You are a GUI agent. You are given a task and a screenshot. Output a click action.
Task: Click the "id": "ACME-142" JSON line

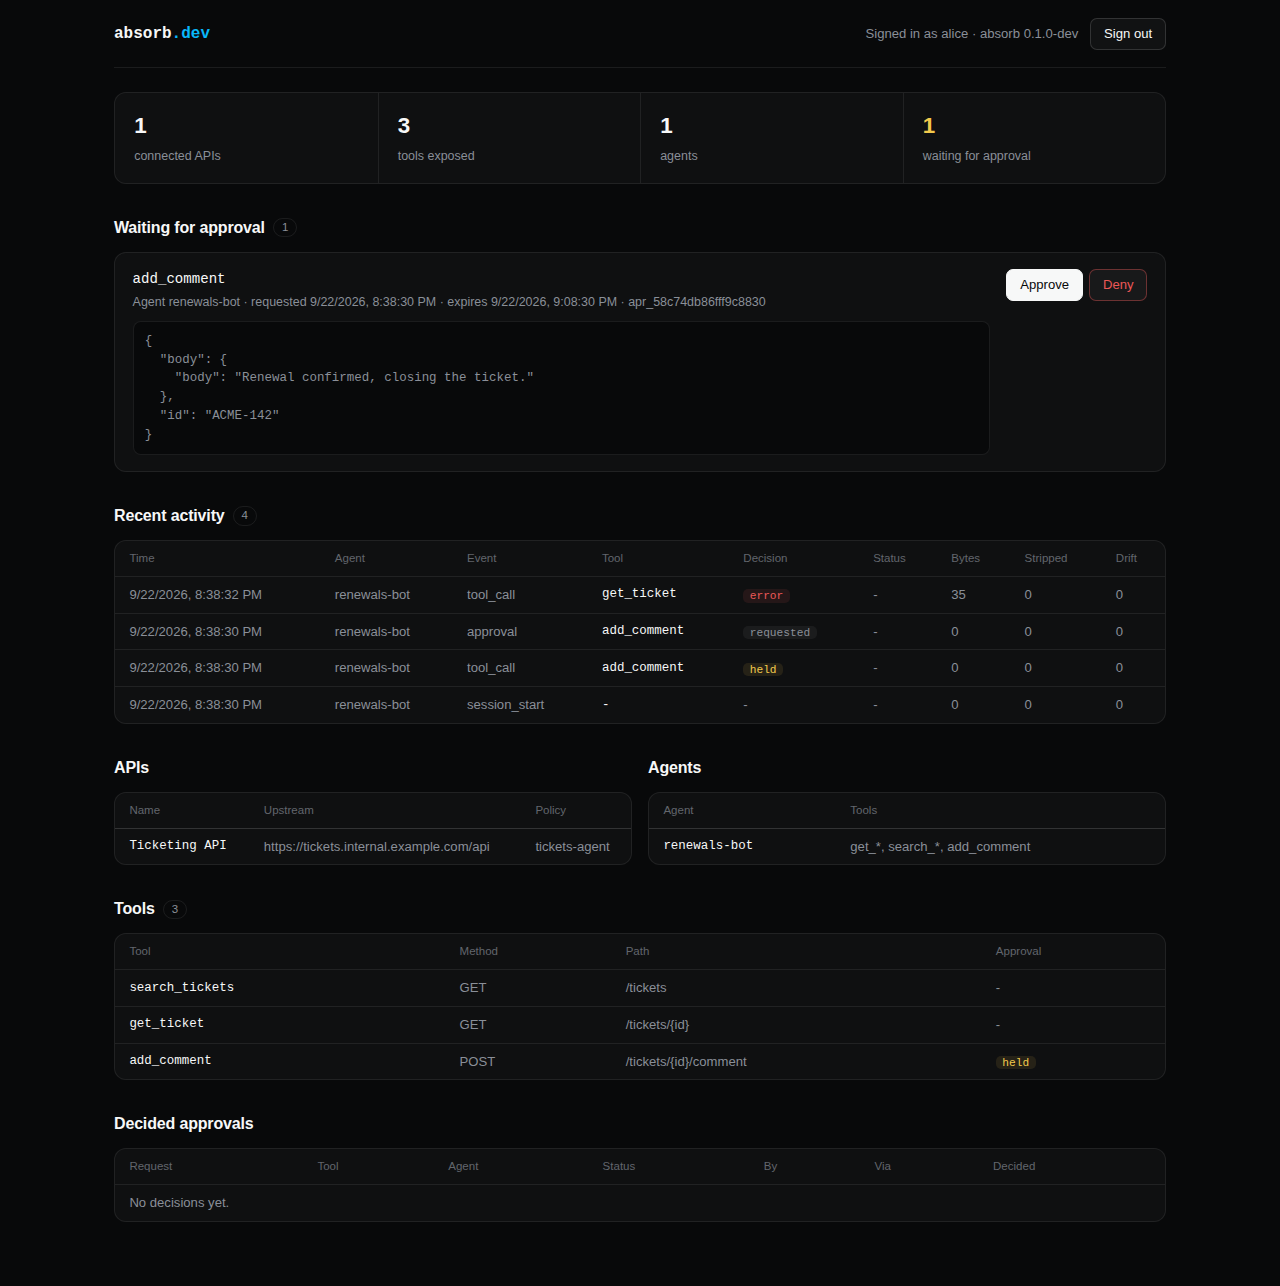click(x=220, y=415)
